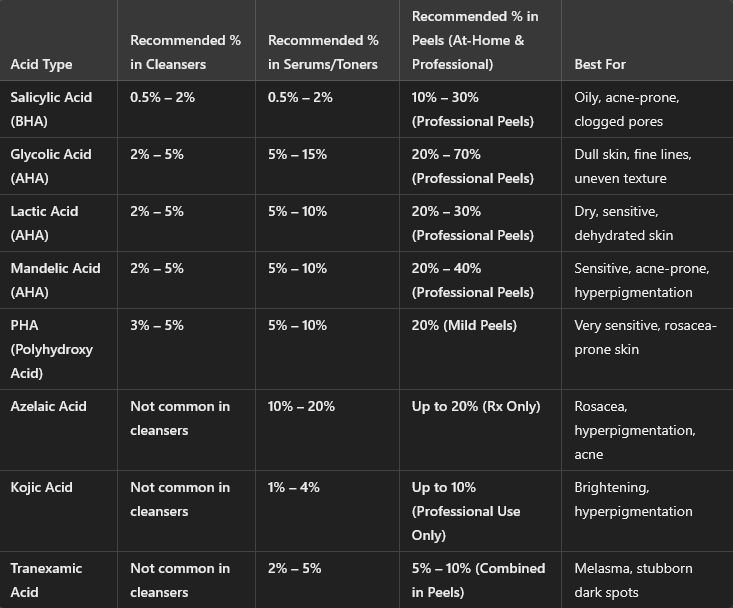Click the 20% (Mild Peels) cell

tap(464, 325)
